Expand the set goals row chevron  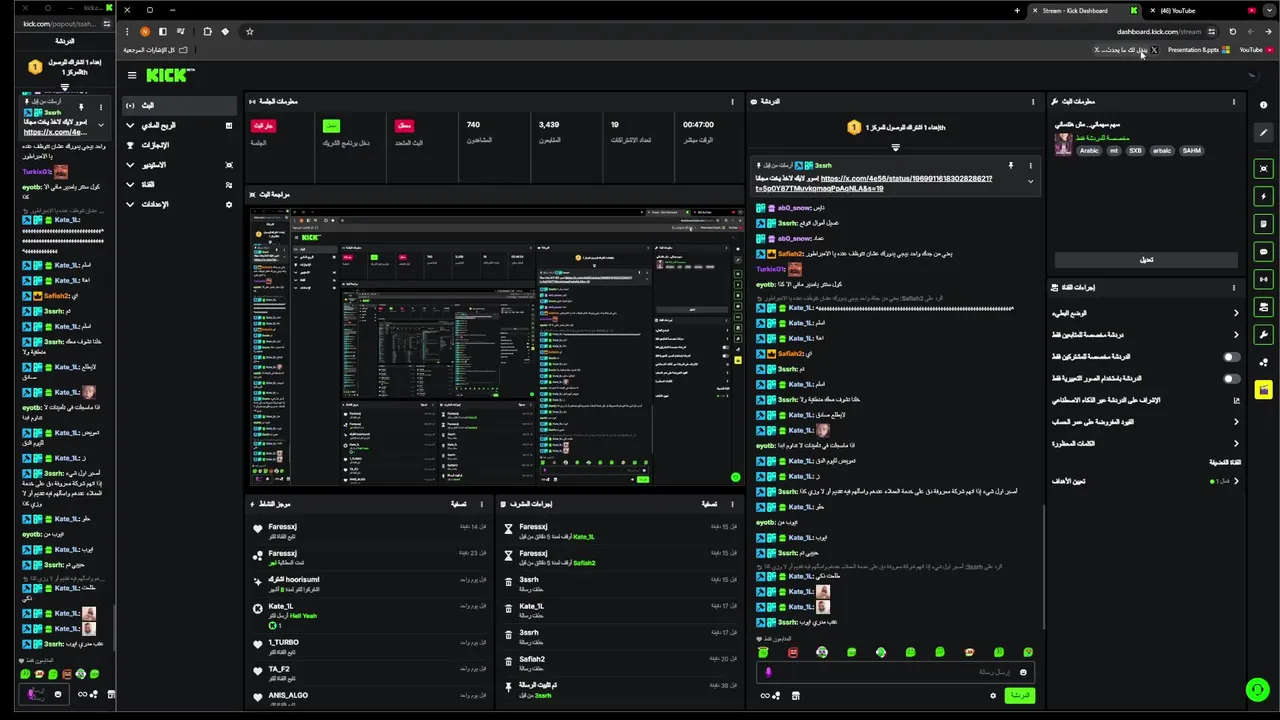pyautogui.click(x=1236, y=481)
